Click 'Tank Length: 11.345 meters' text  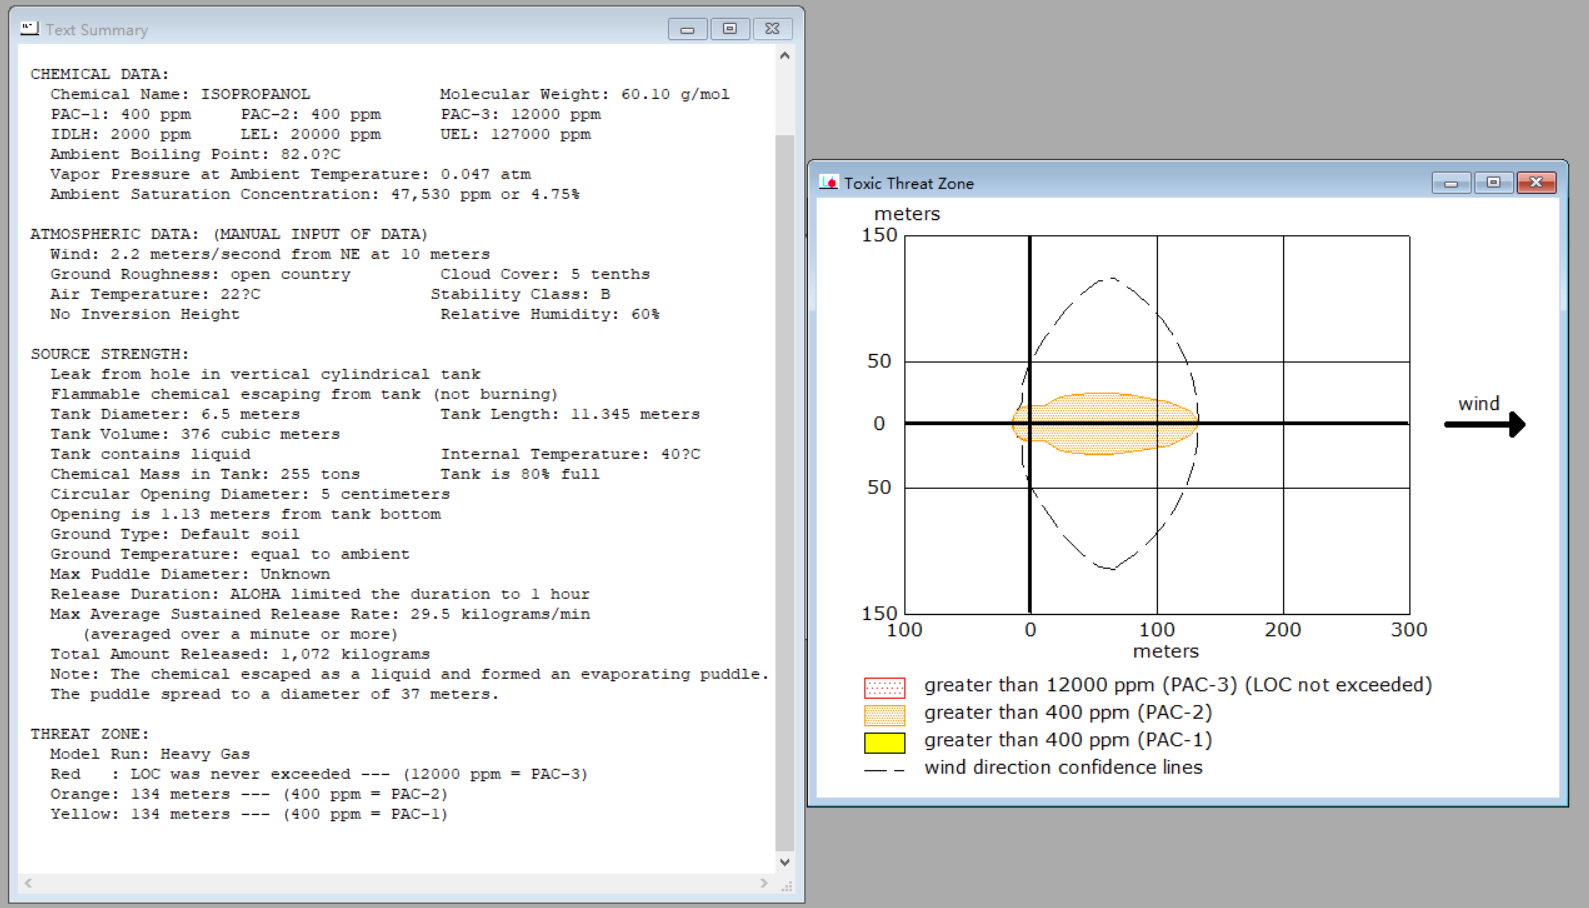(x=570, y=414)
